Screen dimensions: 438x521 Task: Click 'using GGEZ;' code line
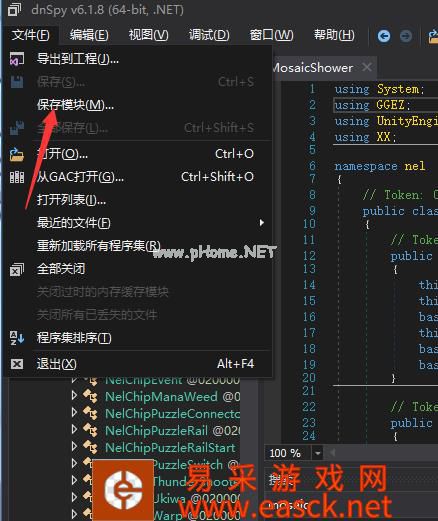point(372,105)
